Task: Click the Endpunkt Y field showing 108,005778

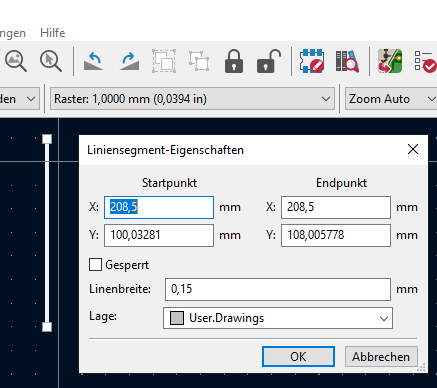Action: 336,235
